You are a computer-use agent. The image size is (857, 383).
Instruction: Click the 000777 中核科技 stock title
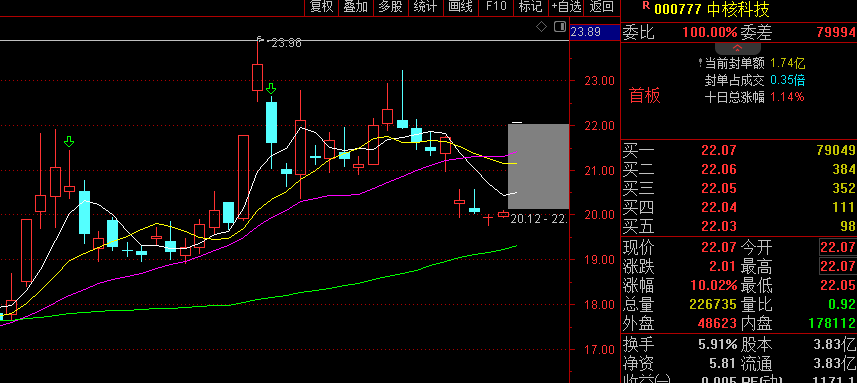point(712,9)
